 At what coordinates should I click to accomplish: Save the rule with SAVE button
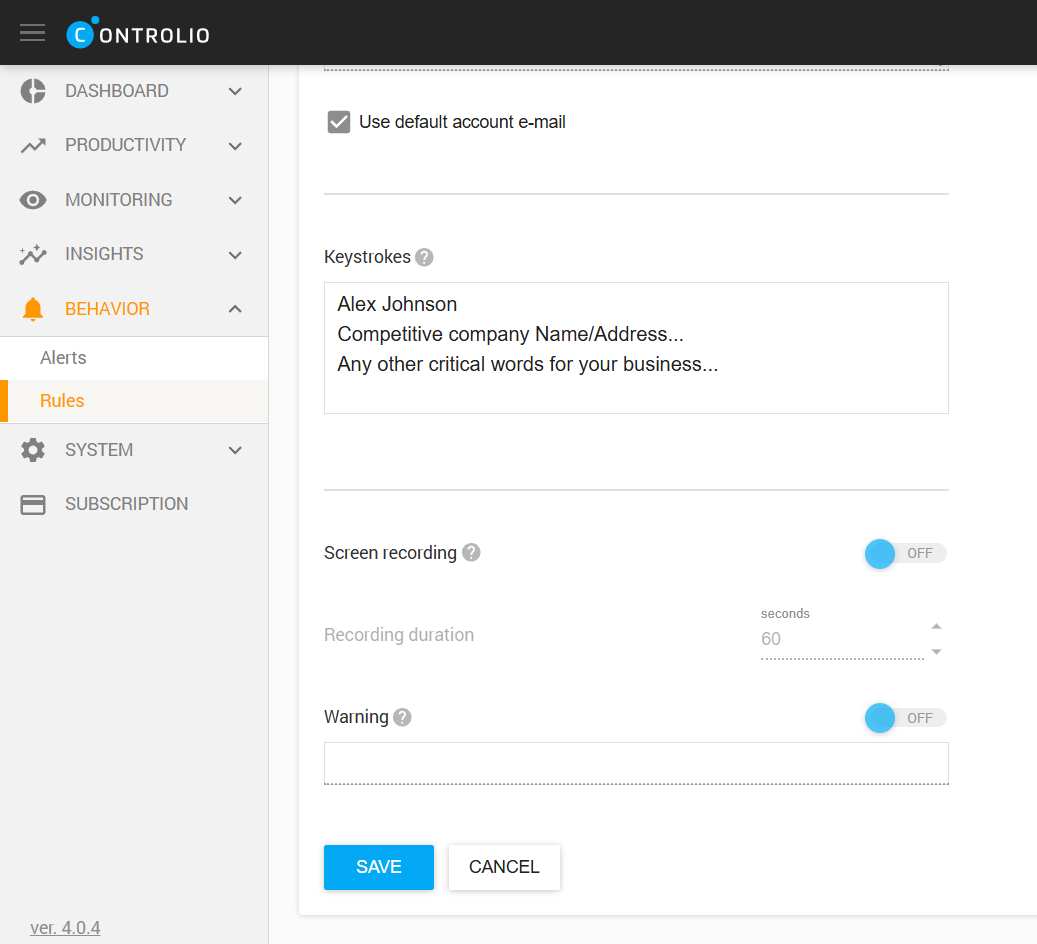point(378,867)
